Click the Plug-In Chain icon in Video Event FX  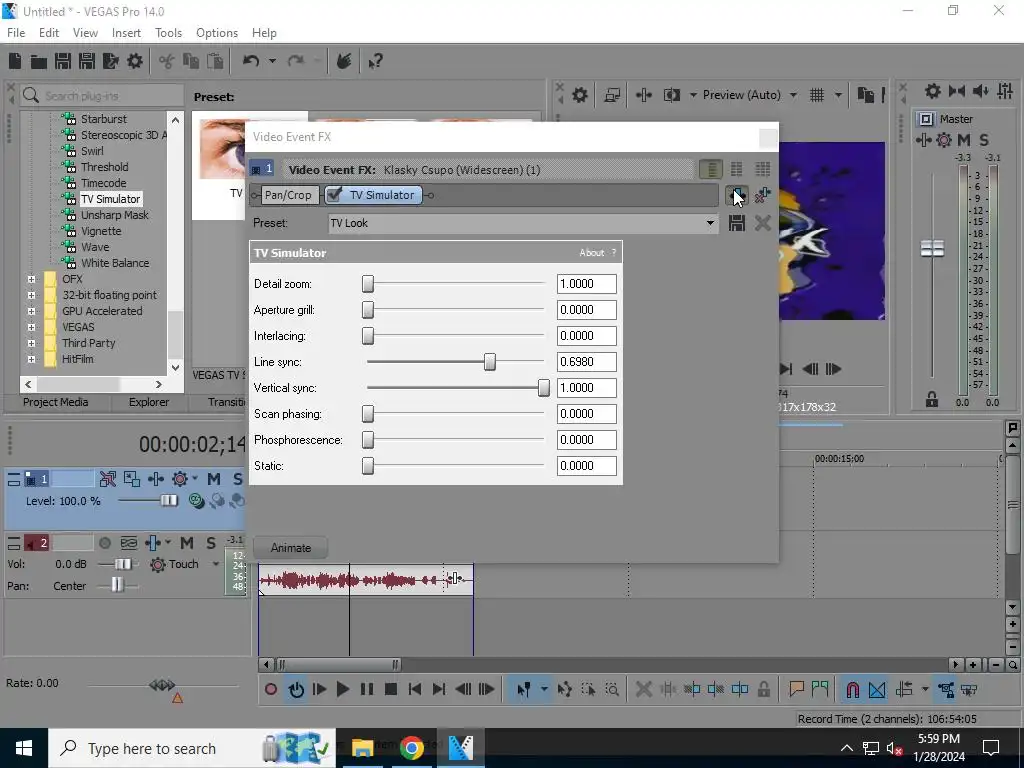pyautogui.click(x=737, y=195)
